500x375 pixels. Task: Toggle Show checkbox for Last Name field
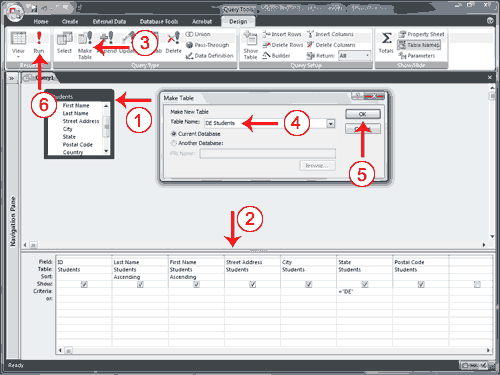click(140, 284)
